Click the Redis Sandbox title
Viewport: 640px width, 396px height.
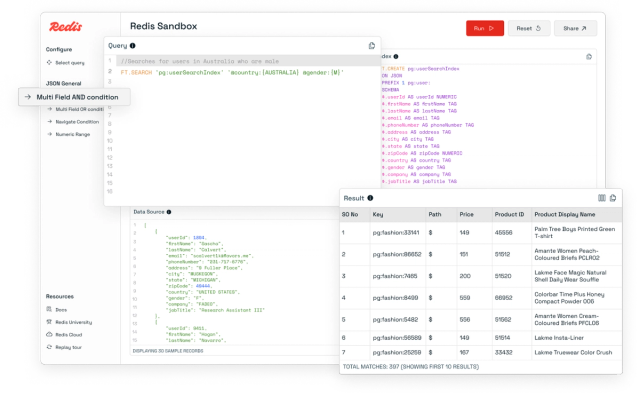click(x=163, y=26)
